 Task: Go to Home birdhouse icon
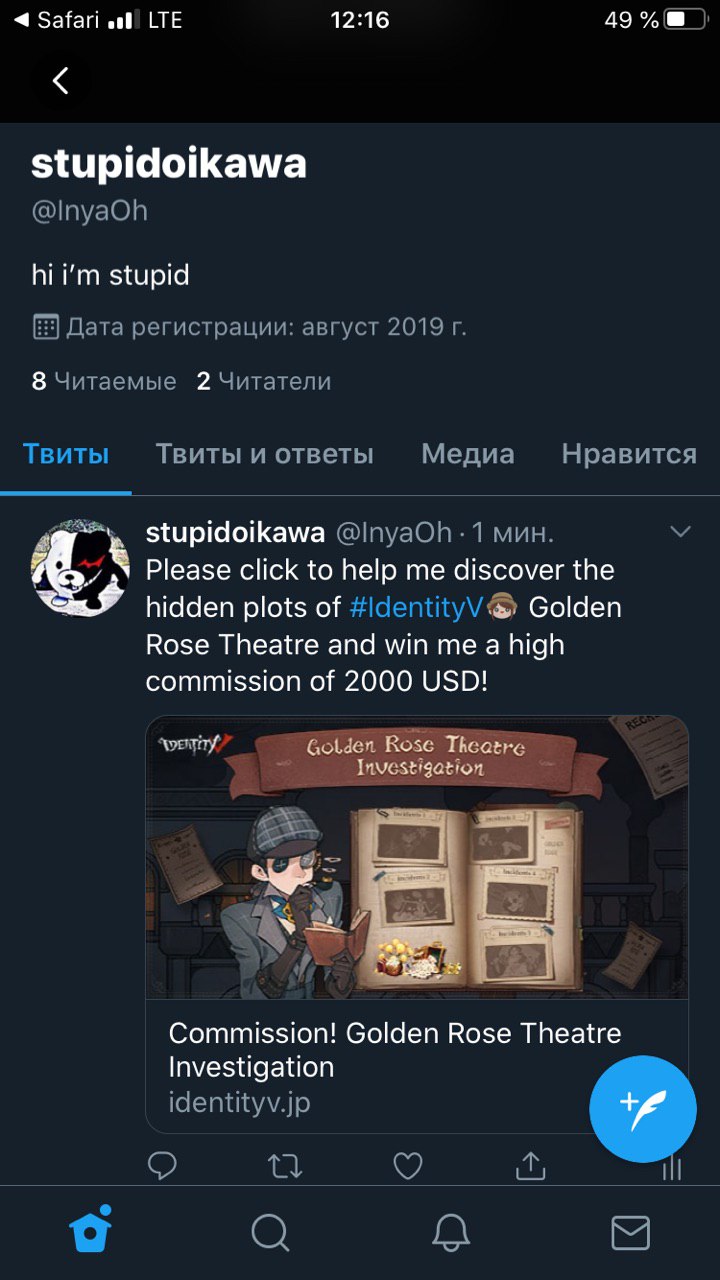tap(90, 1230)
